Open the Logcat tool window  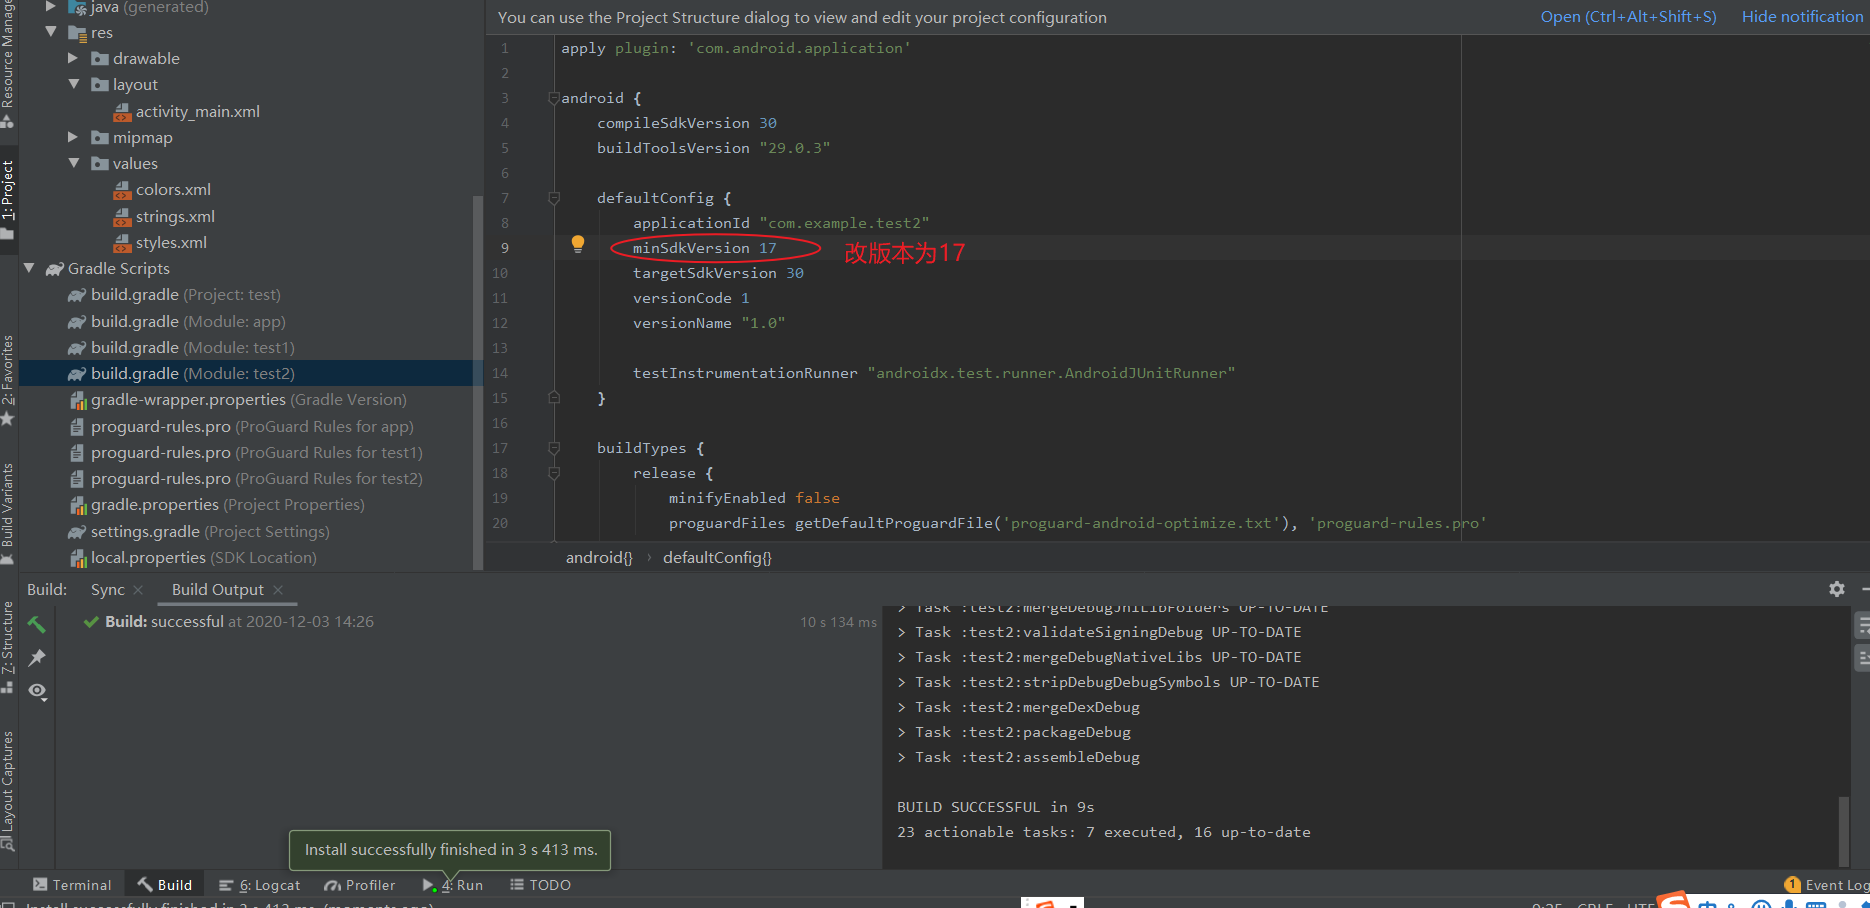(259, 885)
